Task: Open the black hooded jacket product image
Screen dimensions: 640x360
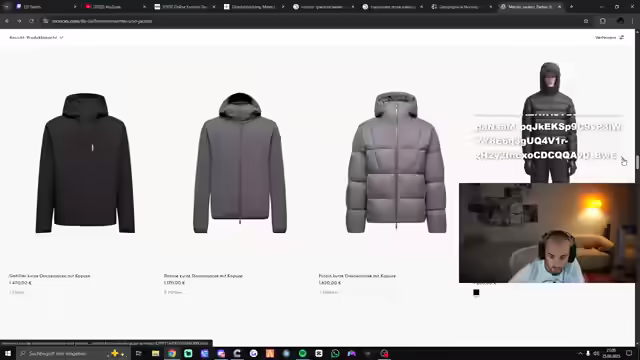Action: (85, 163)
